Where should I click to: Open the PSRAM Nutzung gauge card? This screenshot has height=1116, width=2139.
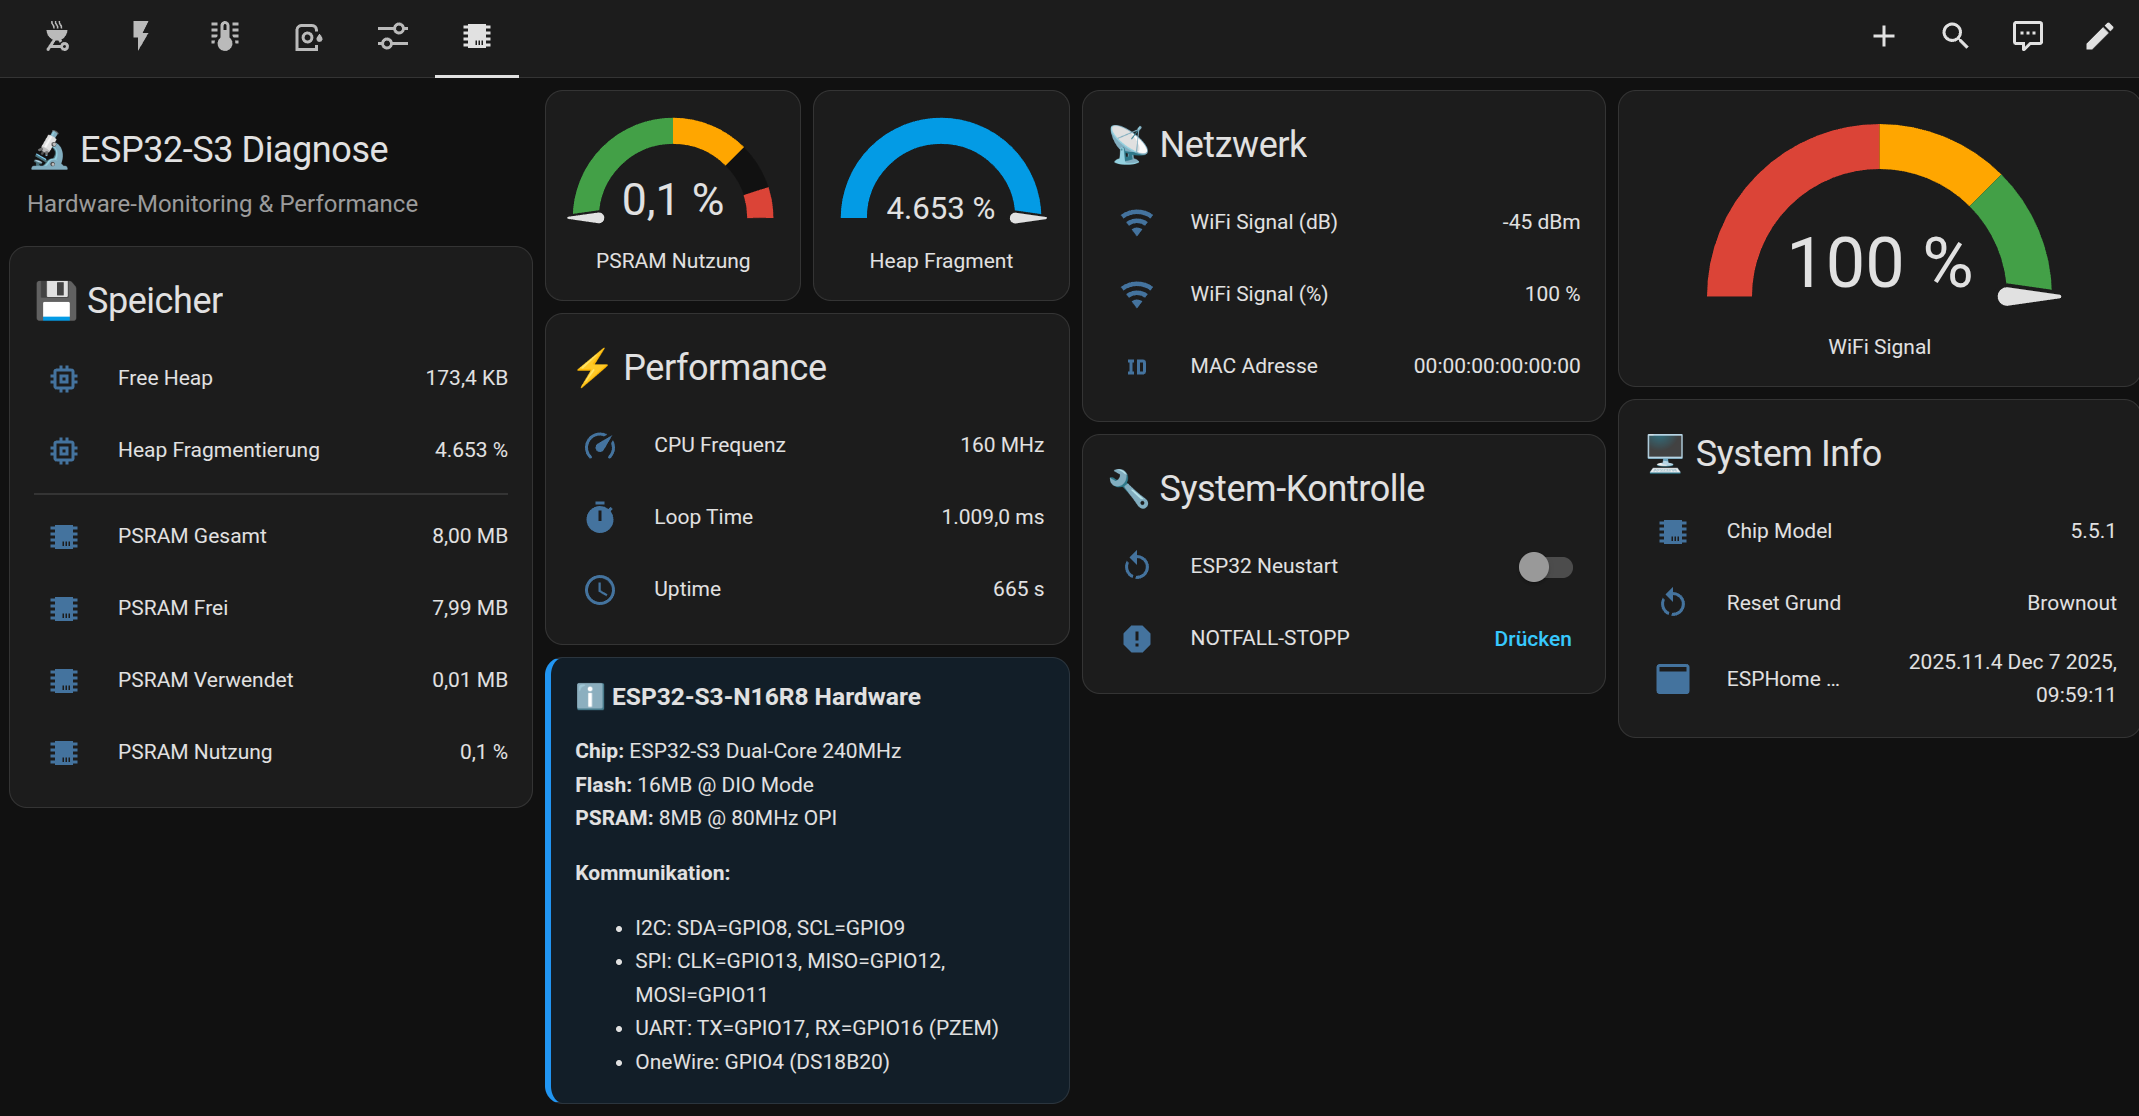673,196
